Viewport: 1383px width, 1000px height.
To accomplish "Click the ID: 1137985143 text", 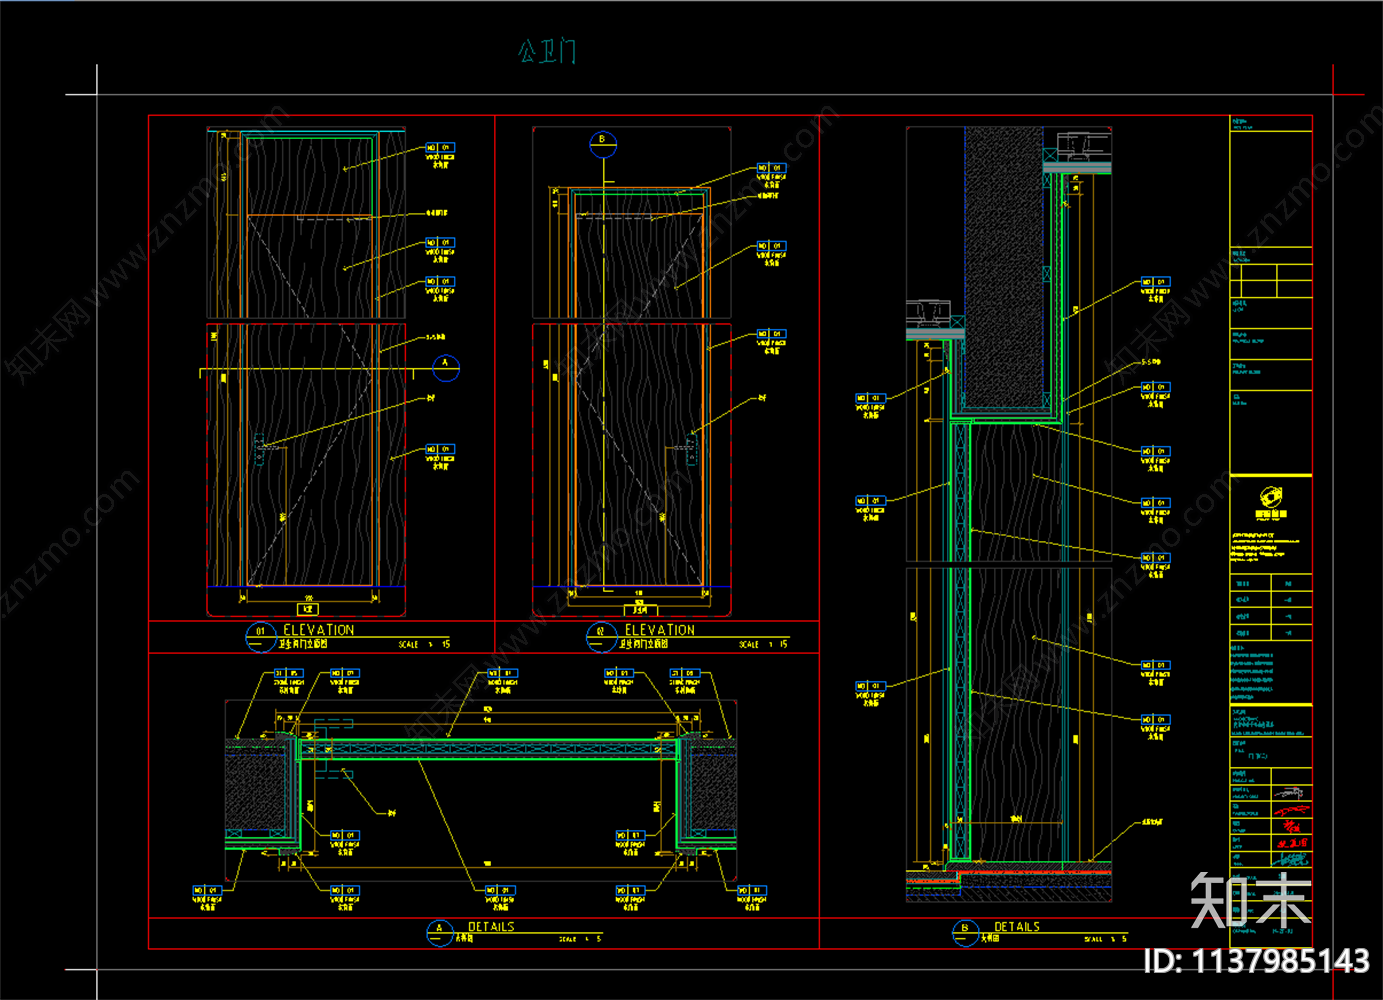I will (x=1256, y=962).
